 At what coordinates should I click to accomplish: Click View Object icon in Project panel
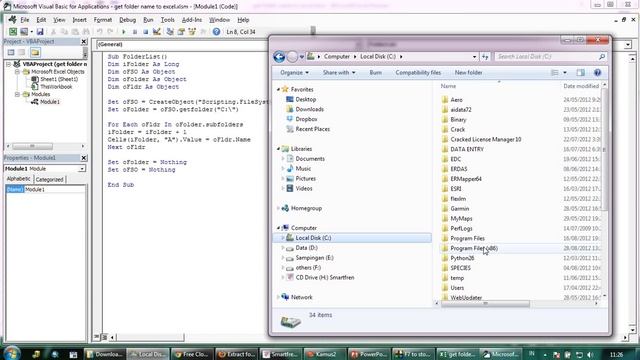22,52
